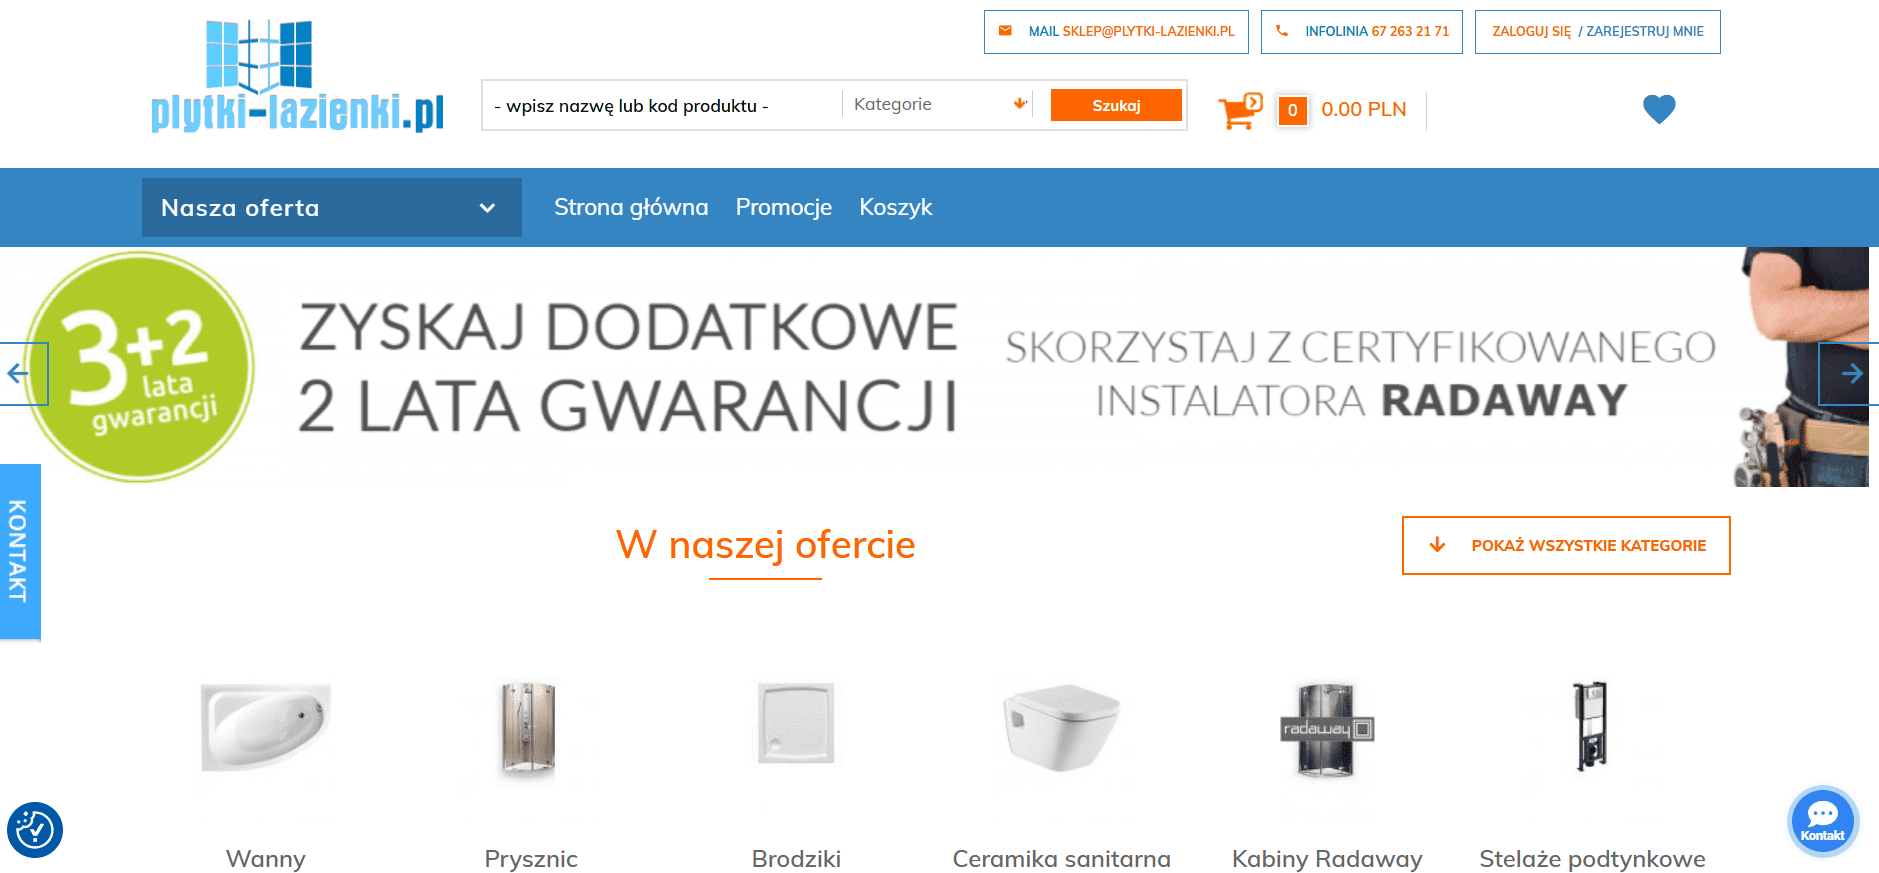Screen dimensions: 1879x873
Task: Click the cart item count badge
Action: 1292,110
